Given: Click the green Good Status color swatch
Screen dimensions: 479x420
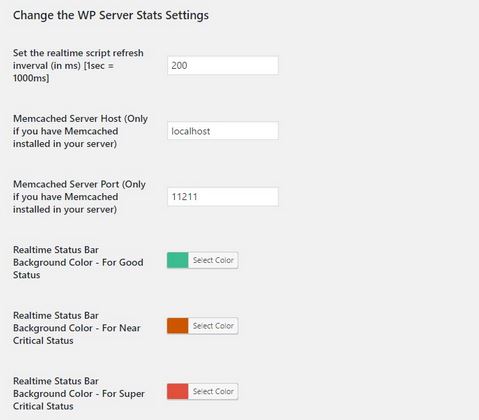Looking at the screenshot, I should [177, 260].
